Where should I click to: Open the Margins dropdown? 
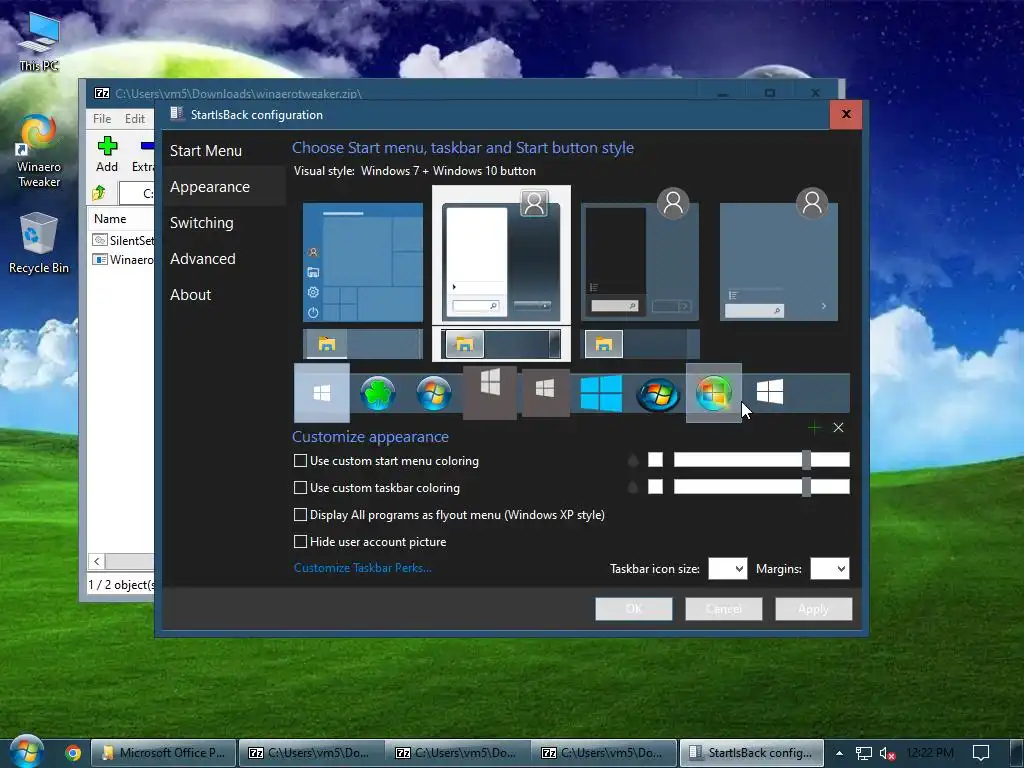point(829,569)
